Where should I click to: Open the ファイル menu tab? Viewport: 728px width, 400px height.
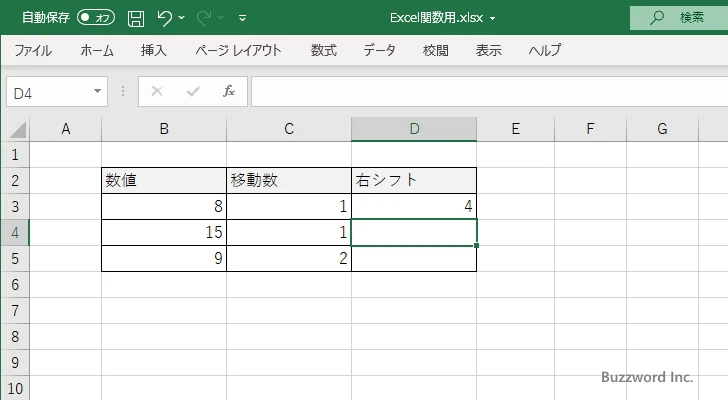click(33, 50)
